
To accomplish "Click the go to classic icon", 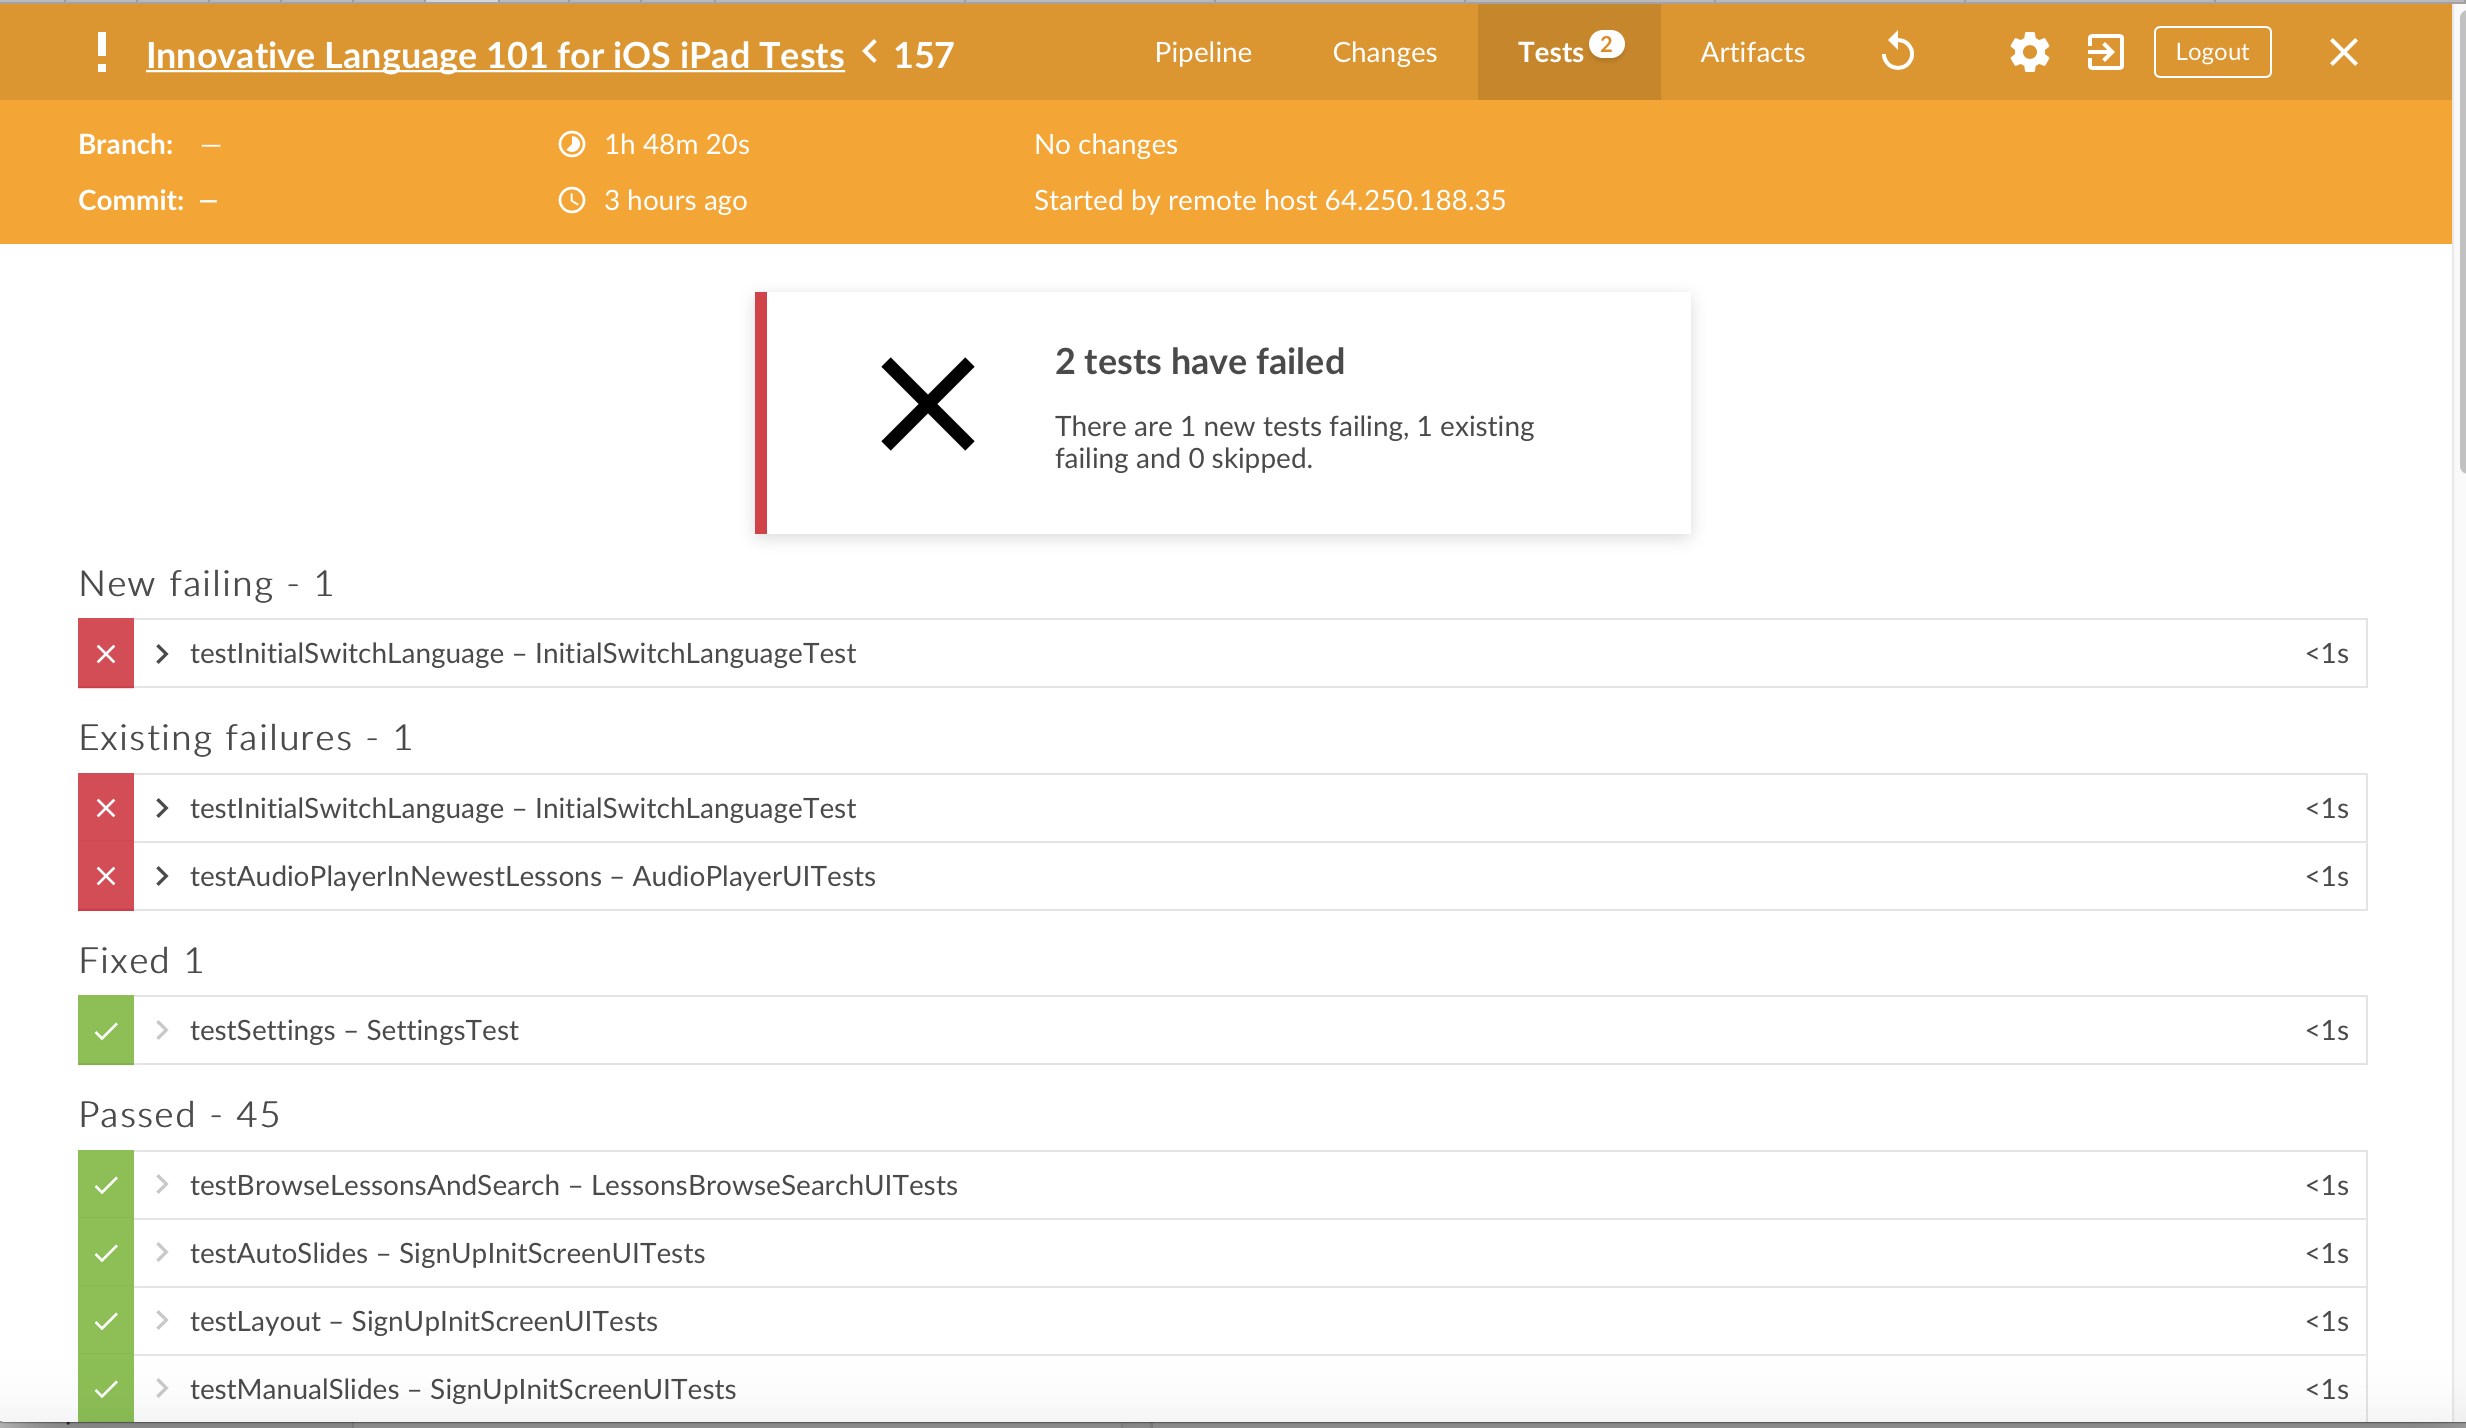I will tap(2105, 52).
